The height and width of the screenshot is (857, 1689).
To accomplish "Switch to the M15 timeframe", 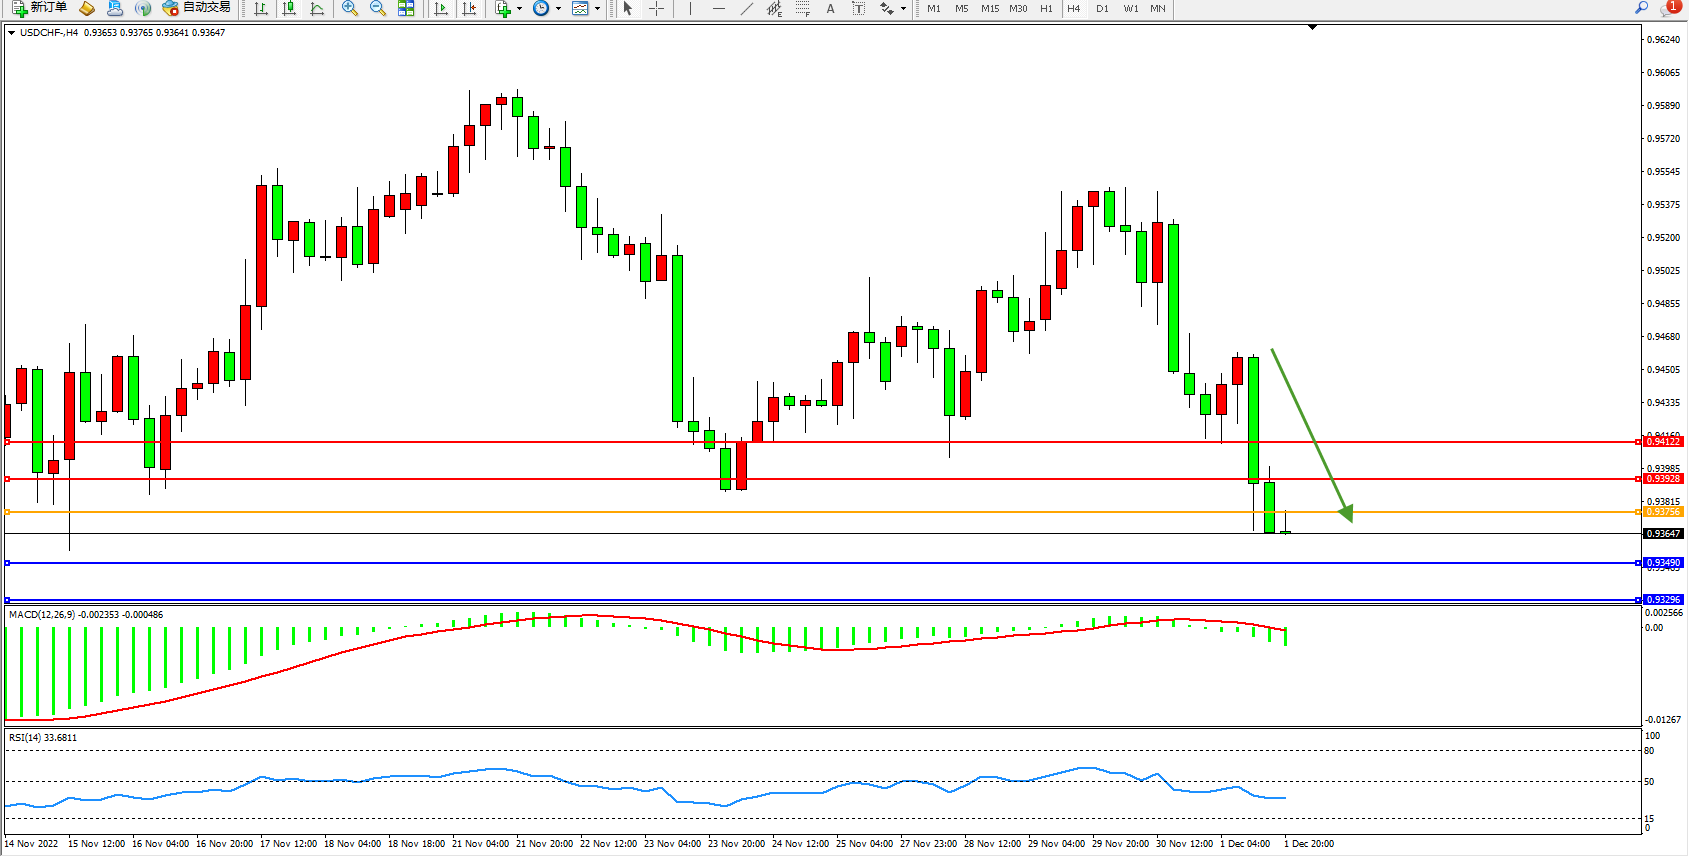I will tap(989, 8).
